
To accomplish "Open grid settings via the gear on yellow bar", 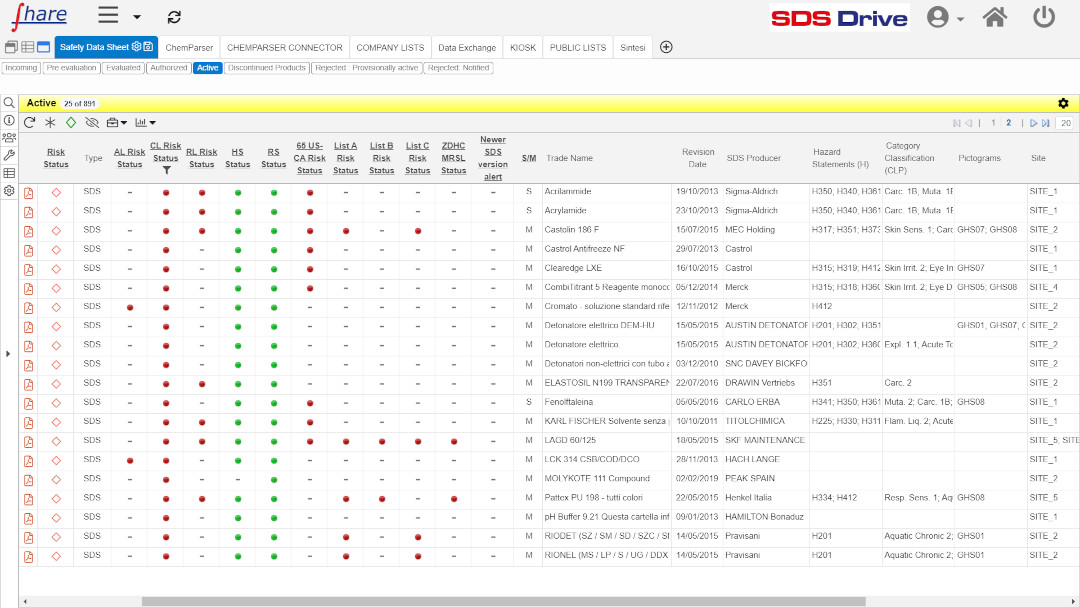I will pyautogui.click(x=1063, y=103).
